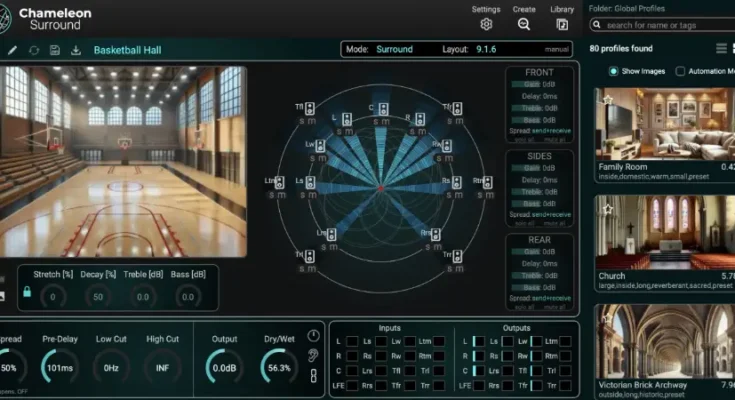Open the Basketball Hall profile name selector

[x=128, y=49]
